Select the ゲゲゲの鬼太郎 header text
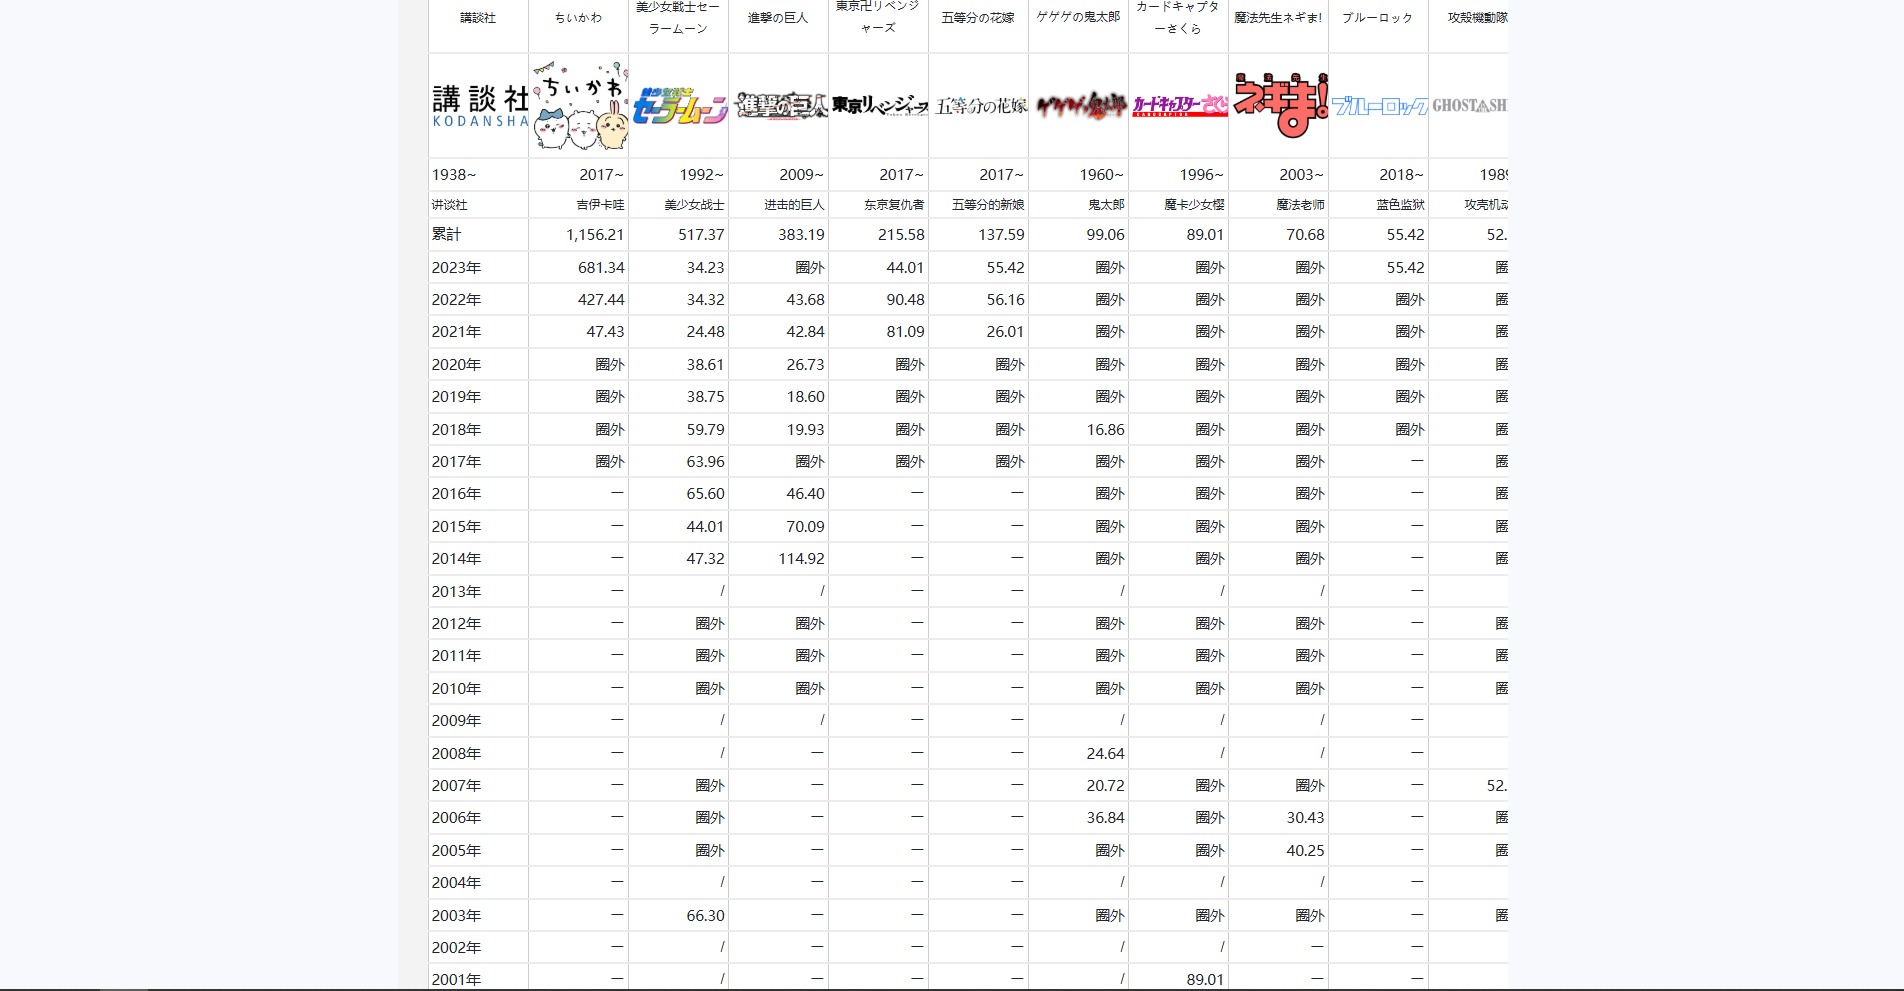 [1078, 18]
